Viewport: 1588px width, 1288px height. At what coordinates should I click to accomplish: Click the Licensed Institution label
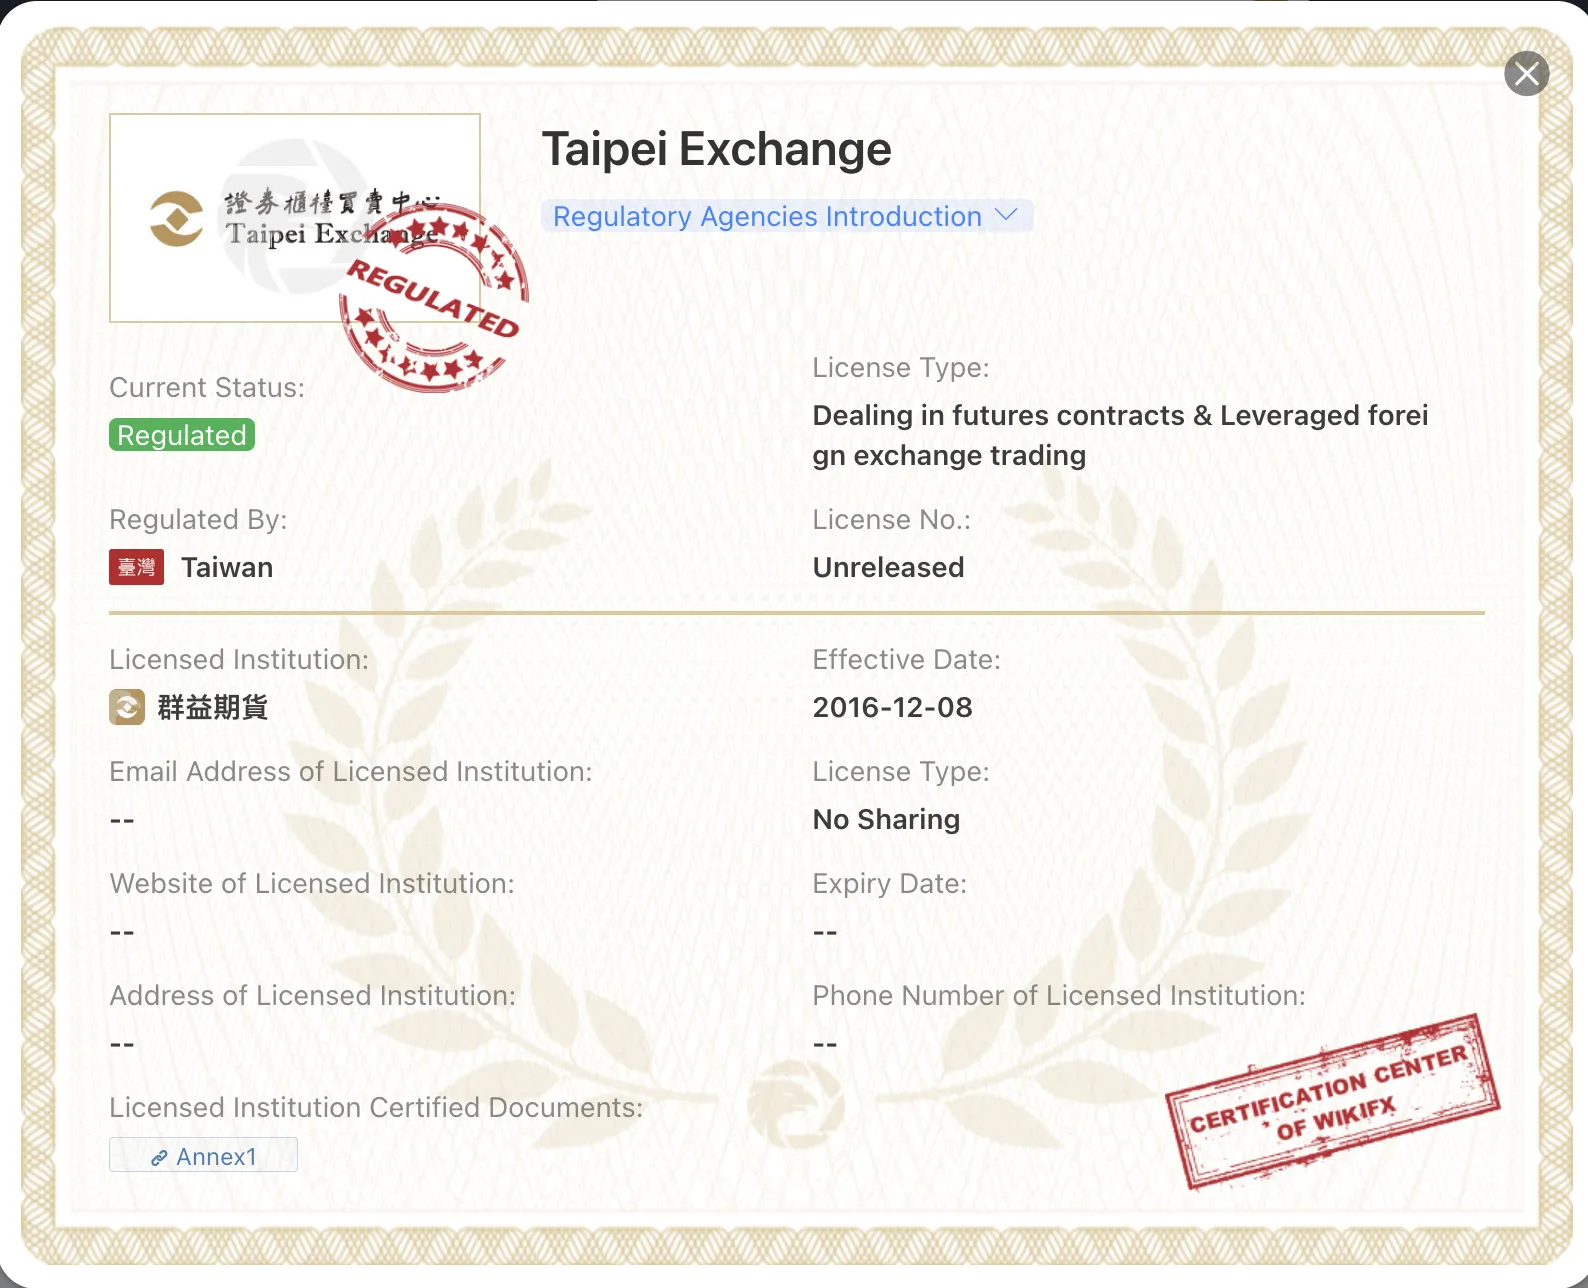(x=239, y=659)
